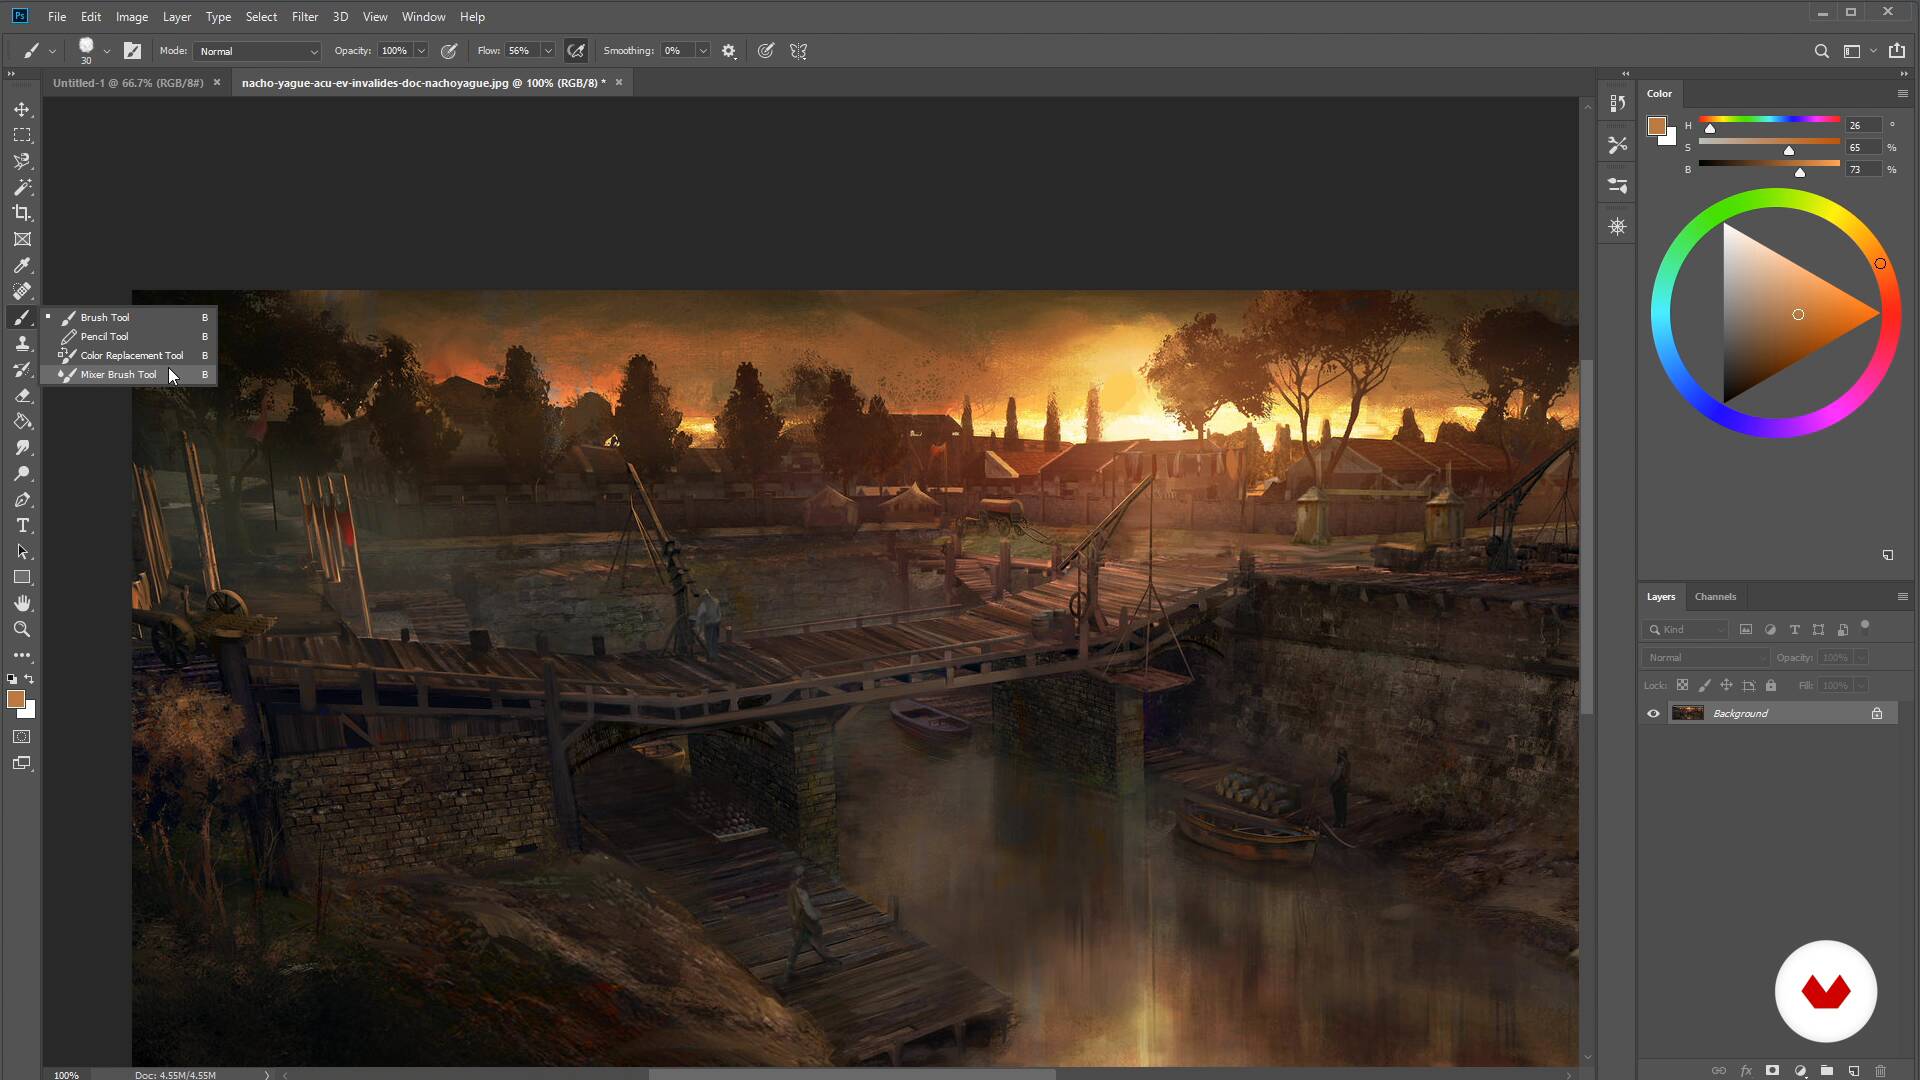This screenshot has height=1080, width=1920.
Task: Select the Healing Brush tool
Action: 22,291
